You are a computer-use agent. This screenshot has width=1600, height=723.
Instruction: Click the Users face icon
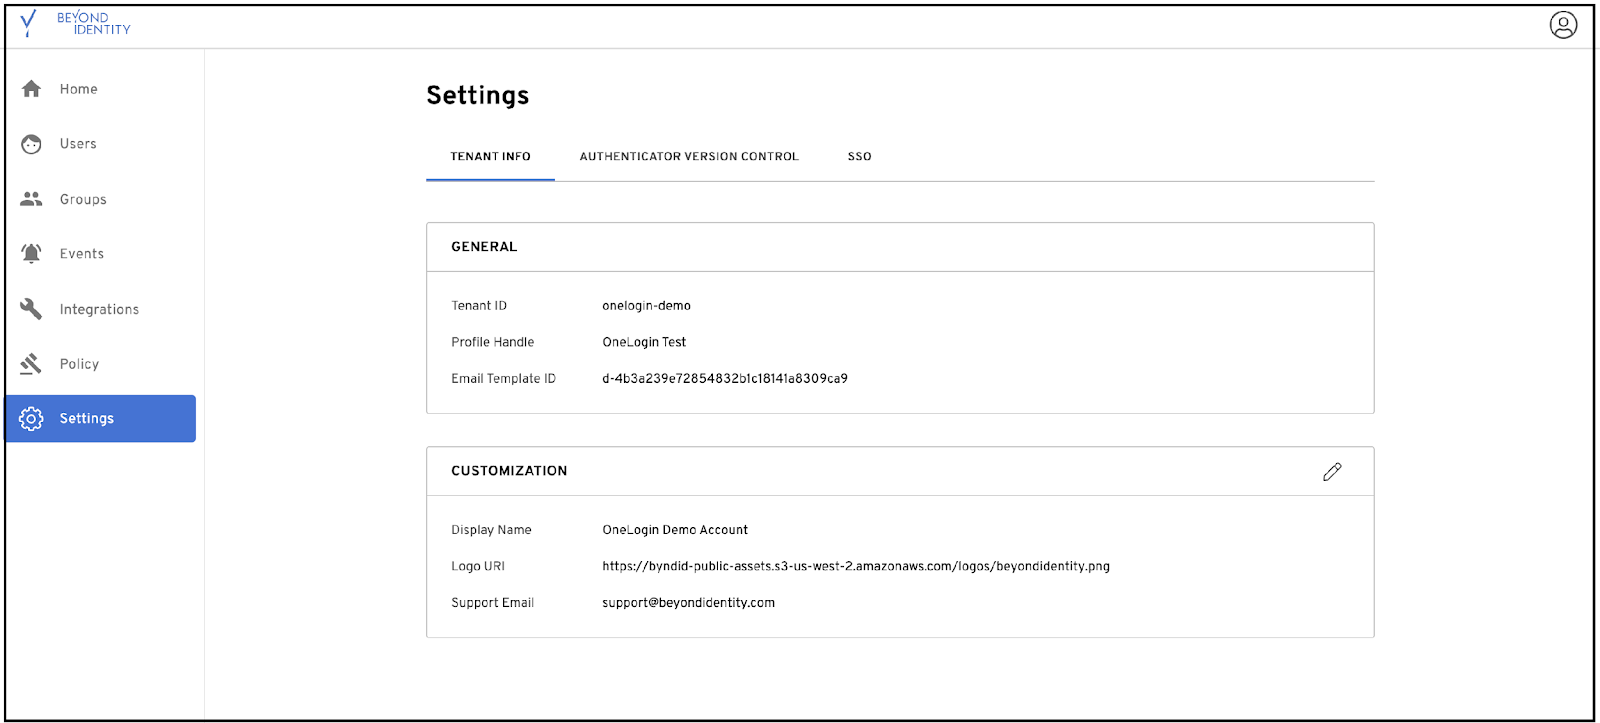[31, 144]
